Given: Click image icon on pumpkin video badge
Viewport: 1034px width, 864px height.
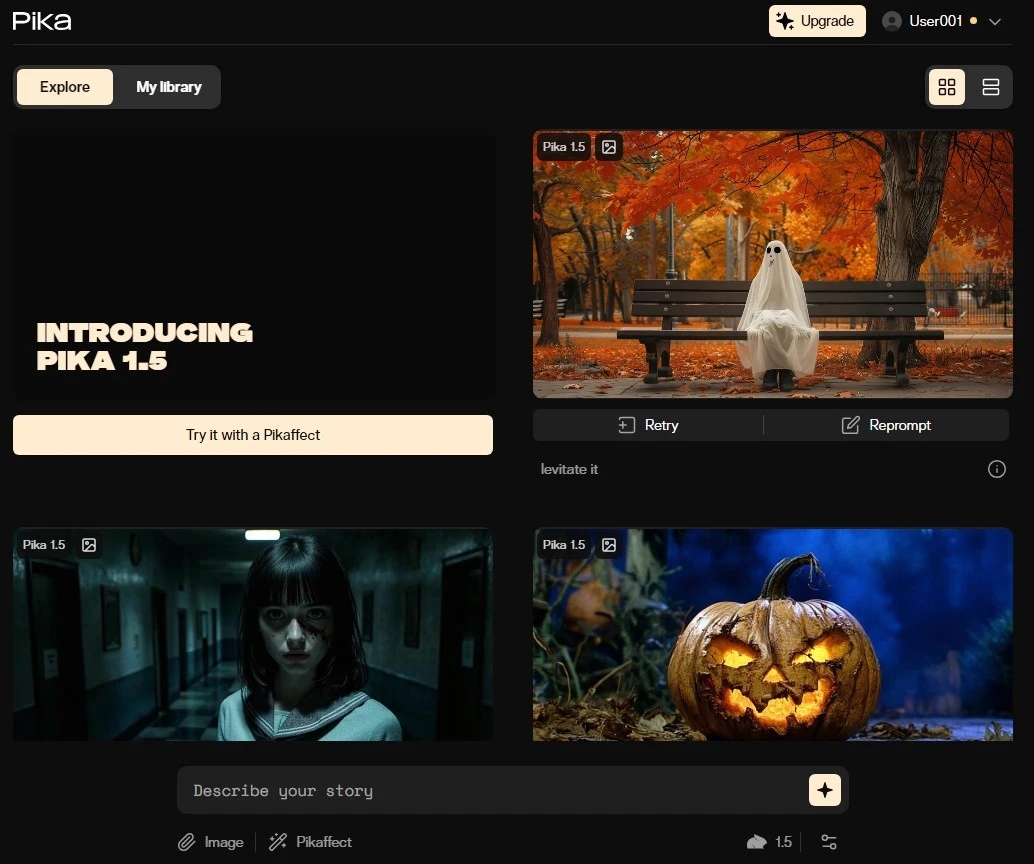Looking at the screenshot, I should tap(608, 545).
